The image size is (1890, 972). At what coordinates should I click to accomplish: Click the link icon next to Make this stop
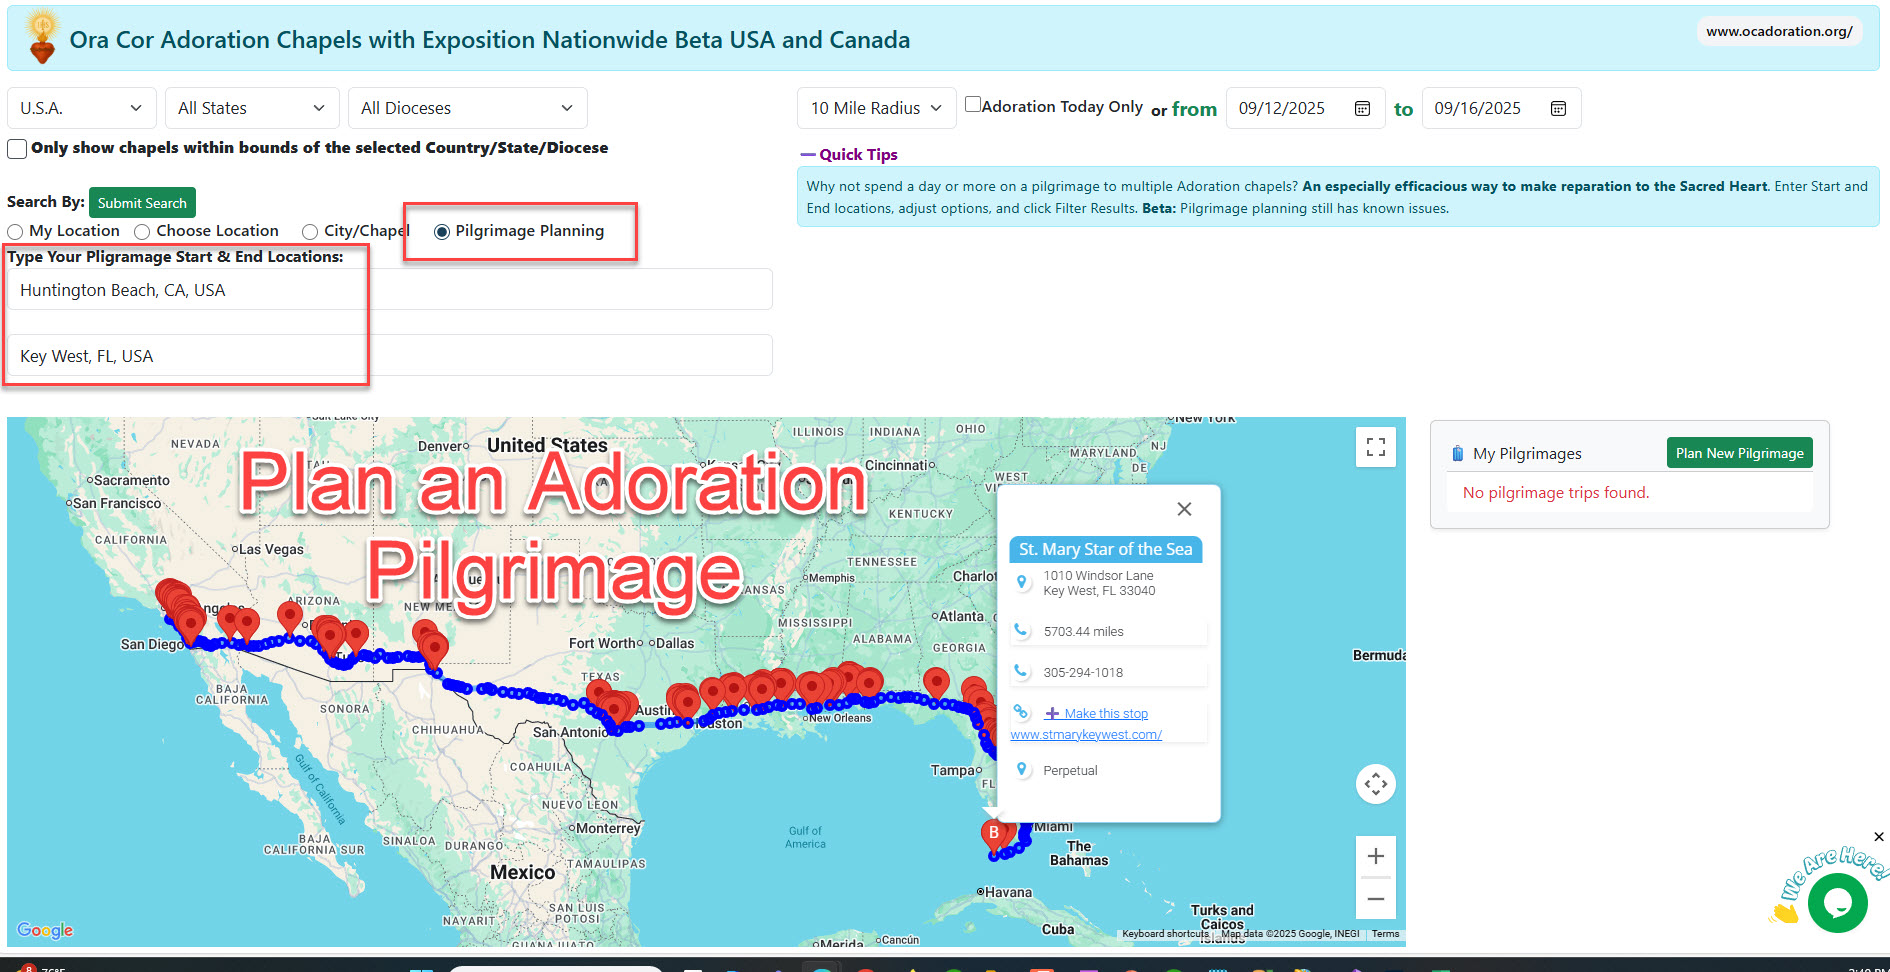[x=1021, y=712]
